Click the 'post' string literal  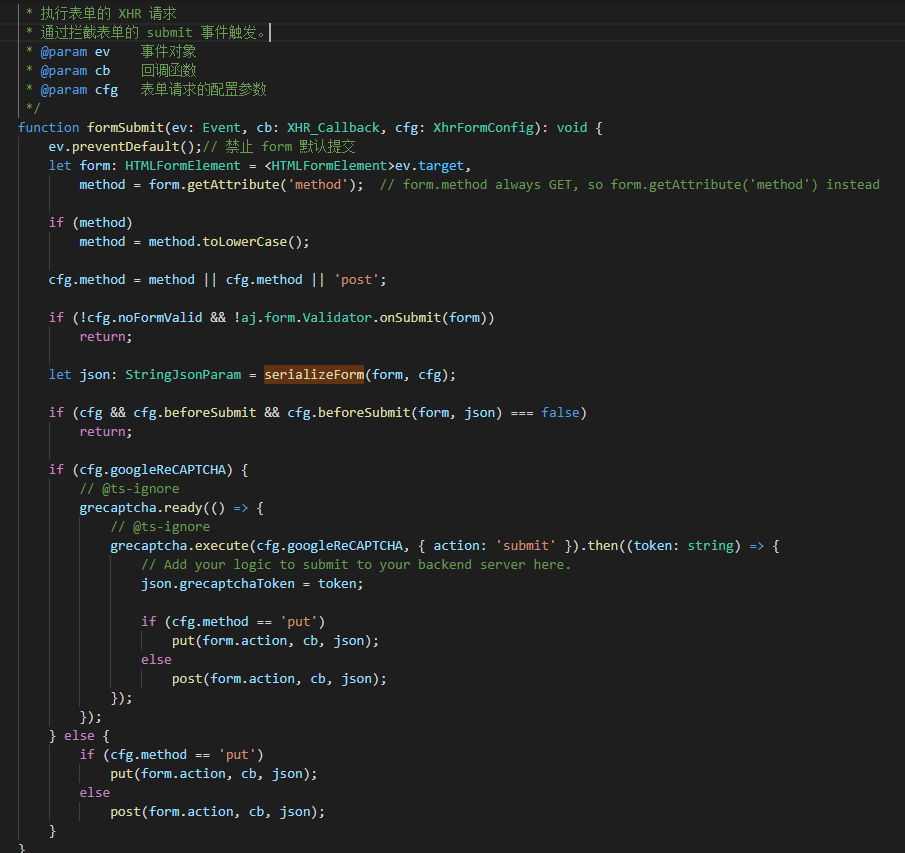356,280
